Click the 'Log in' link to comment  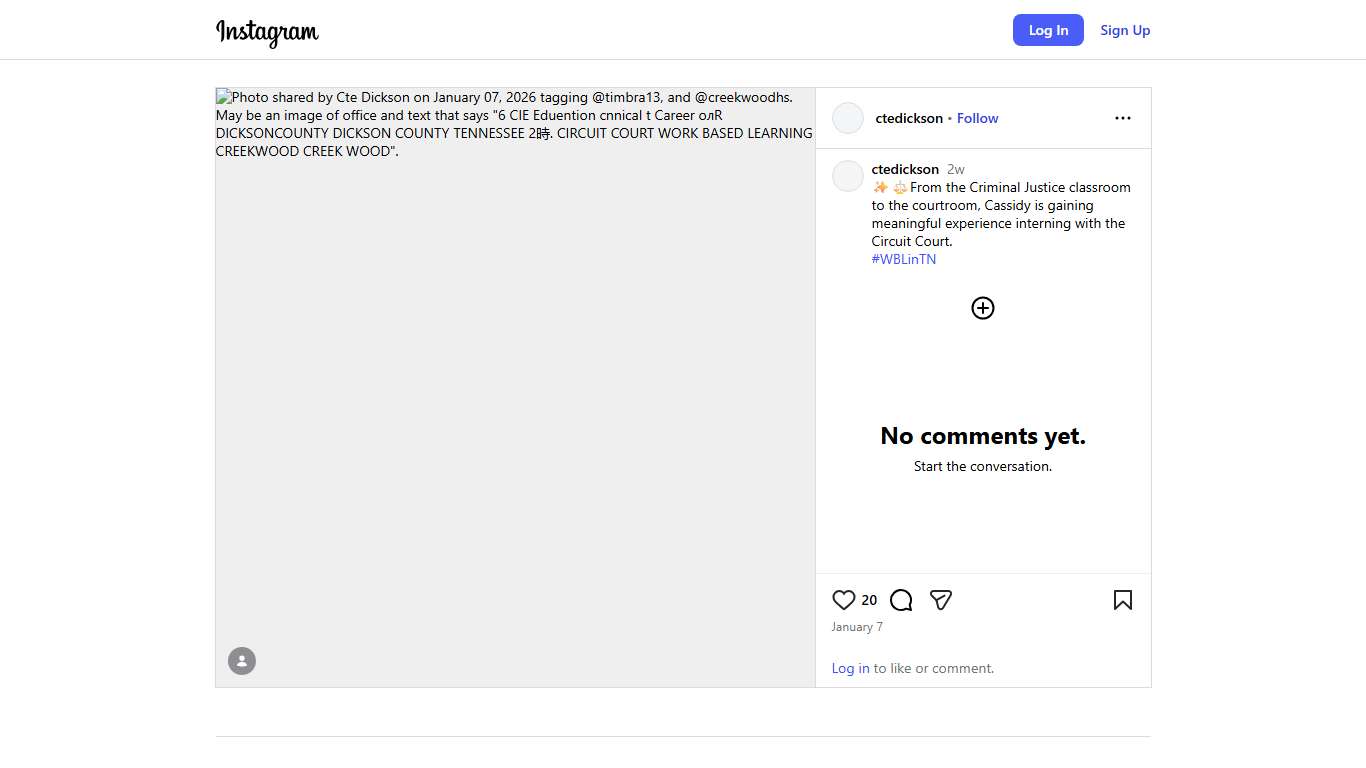coord(850,668)
